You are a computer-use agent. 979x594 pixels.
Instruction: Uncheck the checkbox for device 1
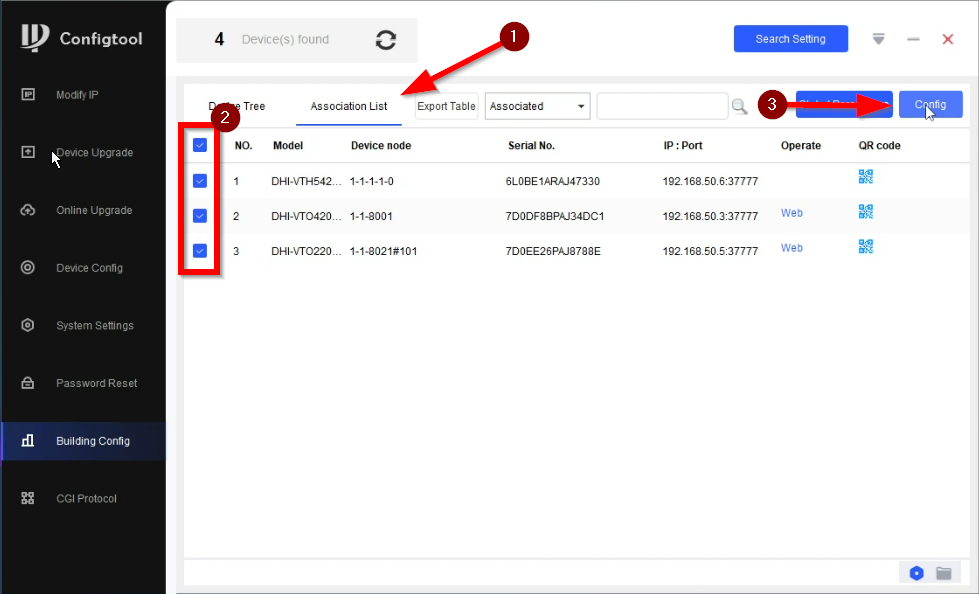[200, 181]
